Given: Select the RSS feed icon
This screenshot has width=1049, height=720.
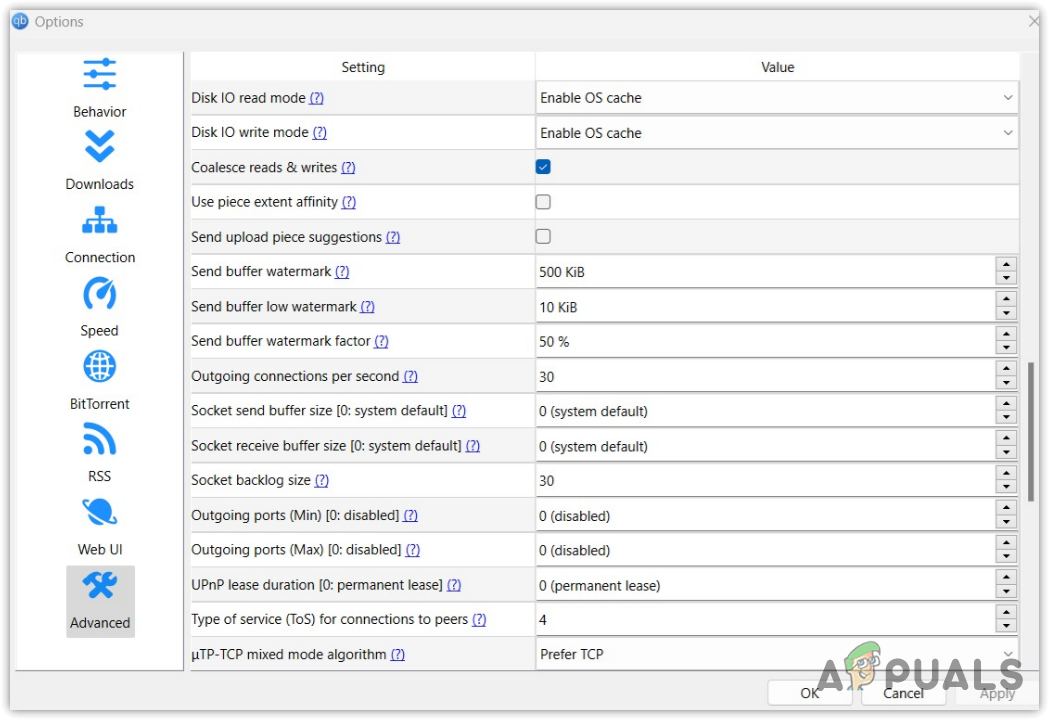Looking at the screenshot, I should click(99, 440).
